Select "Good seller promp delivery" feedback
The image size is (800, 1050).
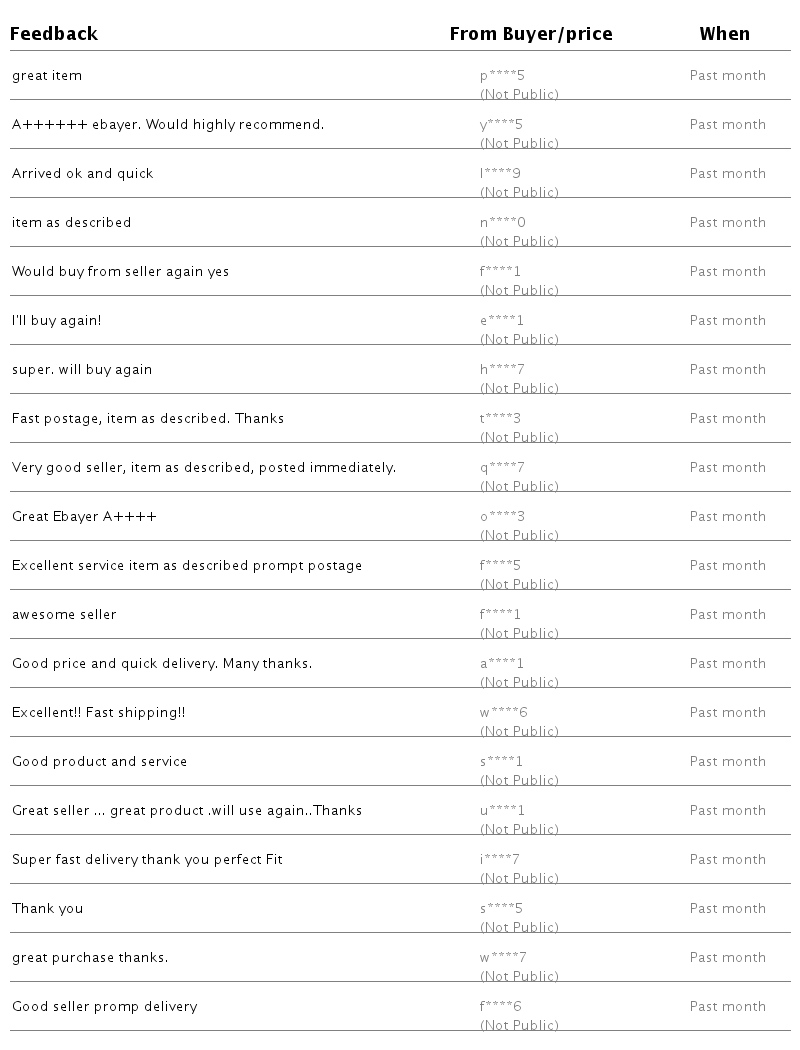click(105, 1007)
